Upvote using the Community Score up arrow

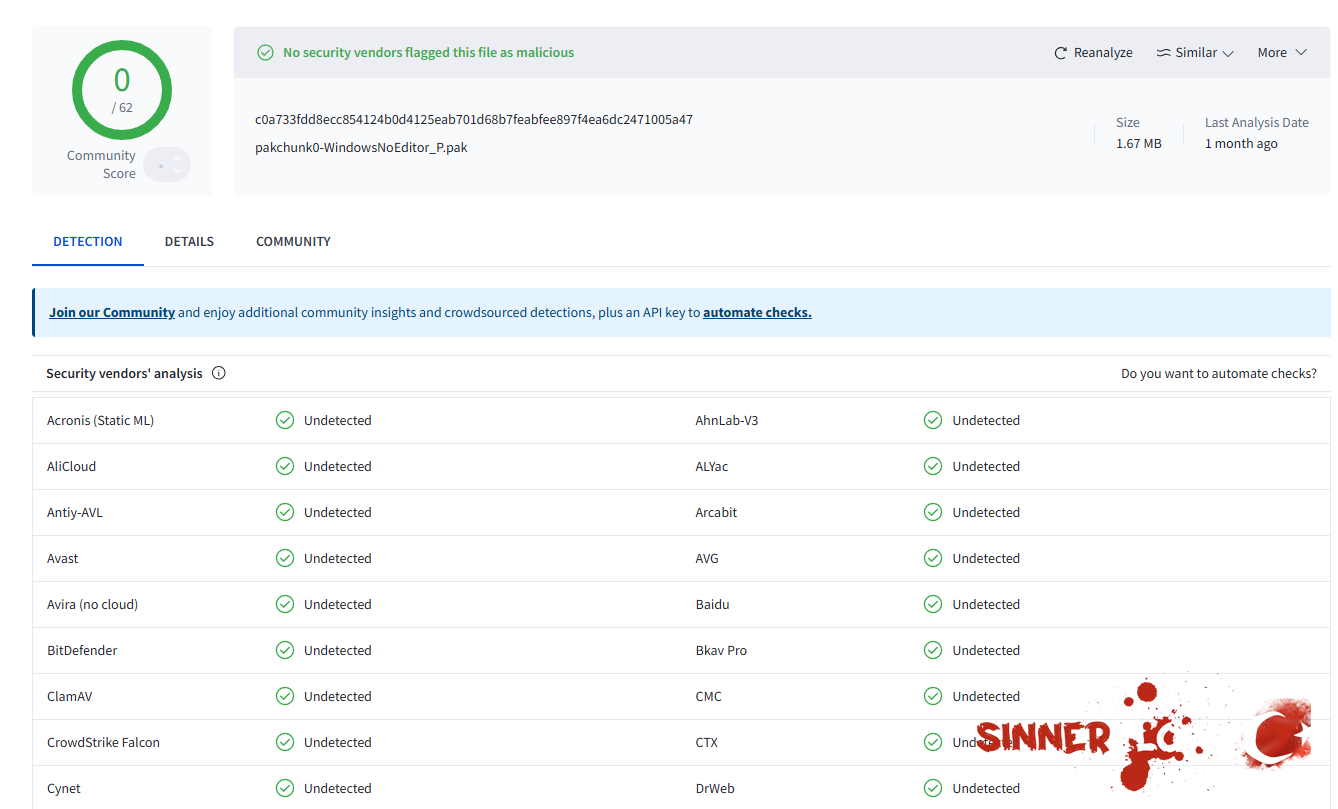tap(176, 157)
